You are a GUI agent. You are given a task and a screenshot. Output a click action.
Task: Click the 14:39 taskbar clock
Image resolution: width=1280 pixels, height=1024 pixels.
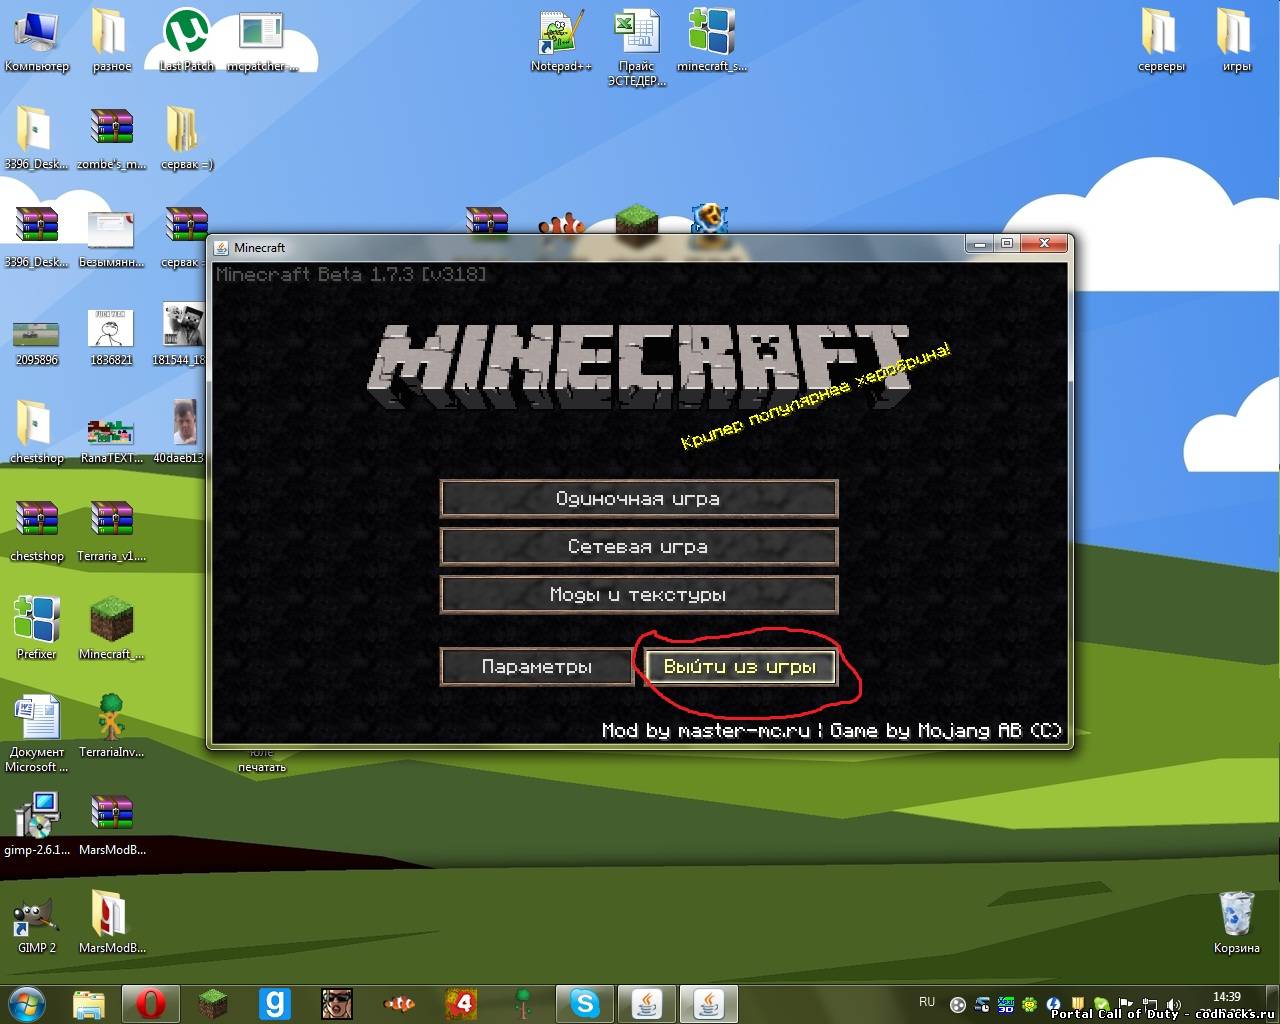tap(1226, 997)
